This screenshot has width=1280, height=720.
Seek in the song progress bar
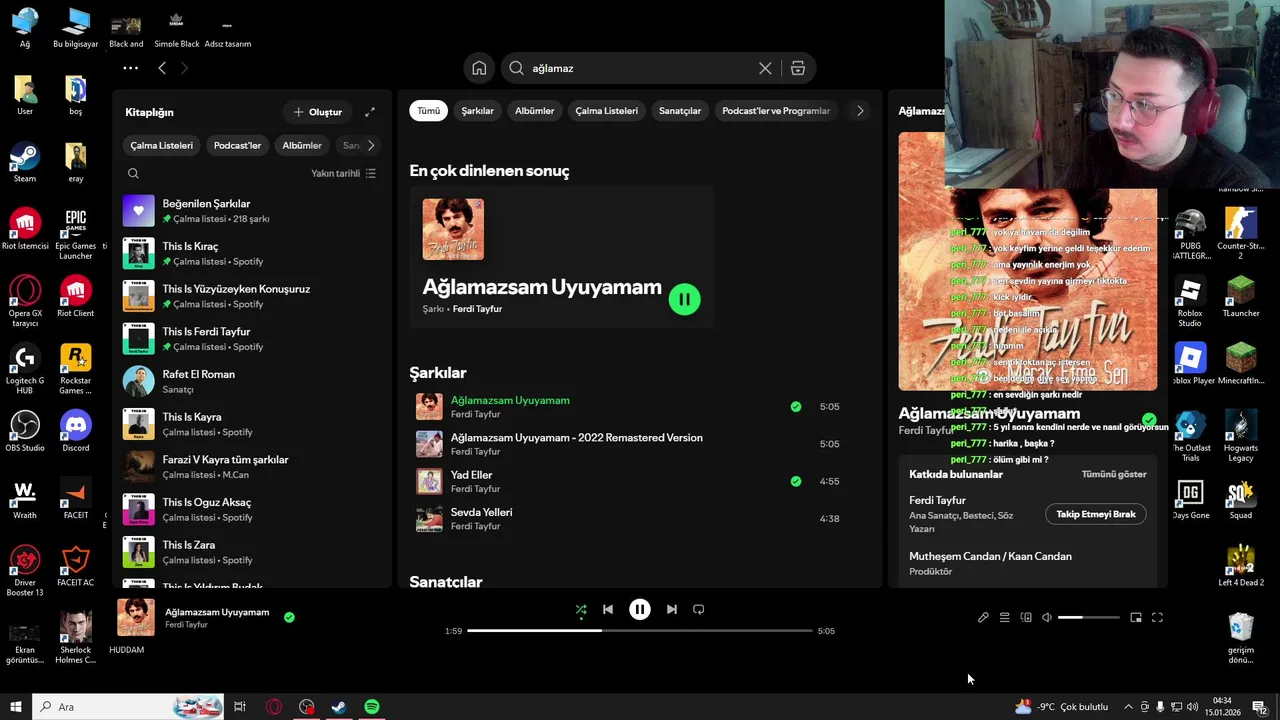point(640,631)
